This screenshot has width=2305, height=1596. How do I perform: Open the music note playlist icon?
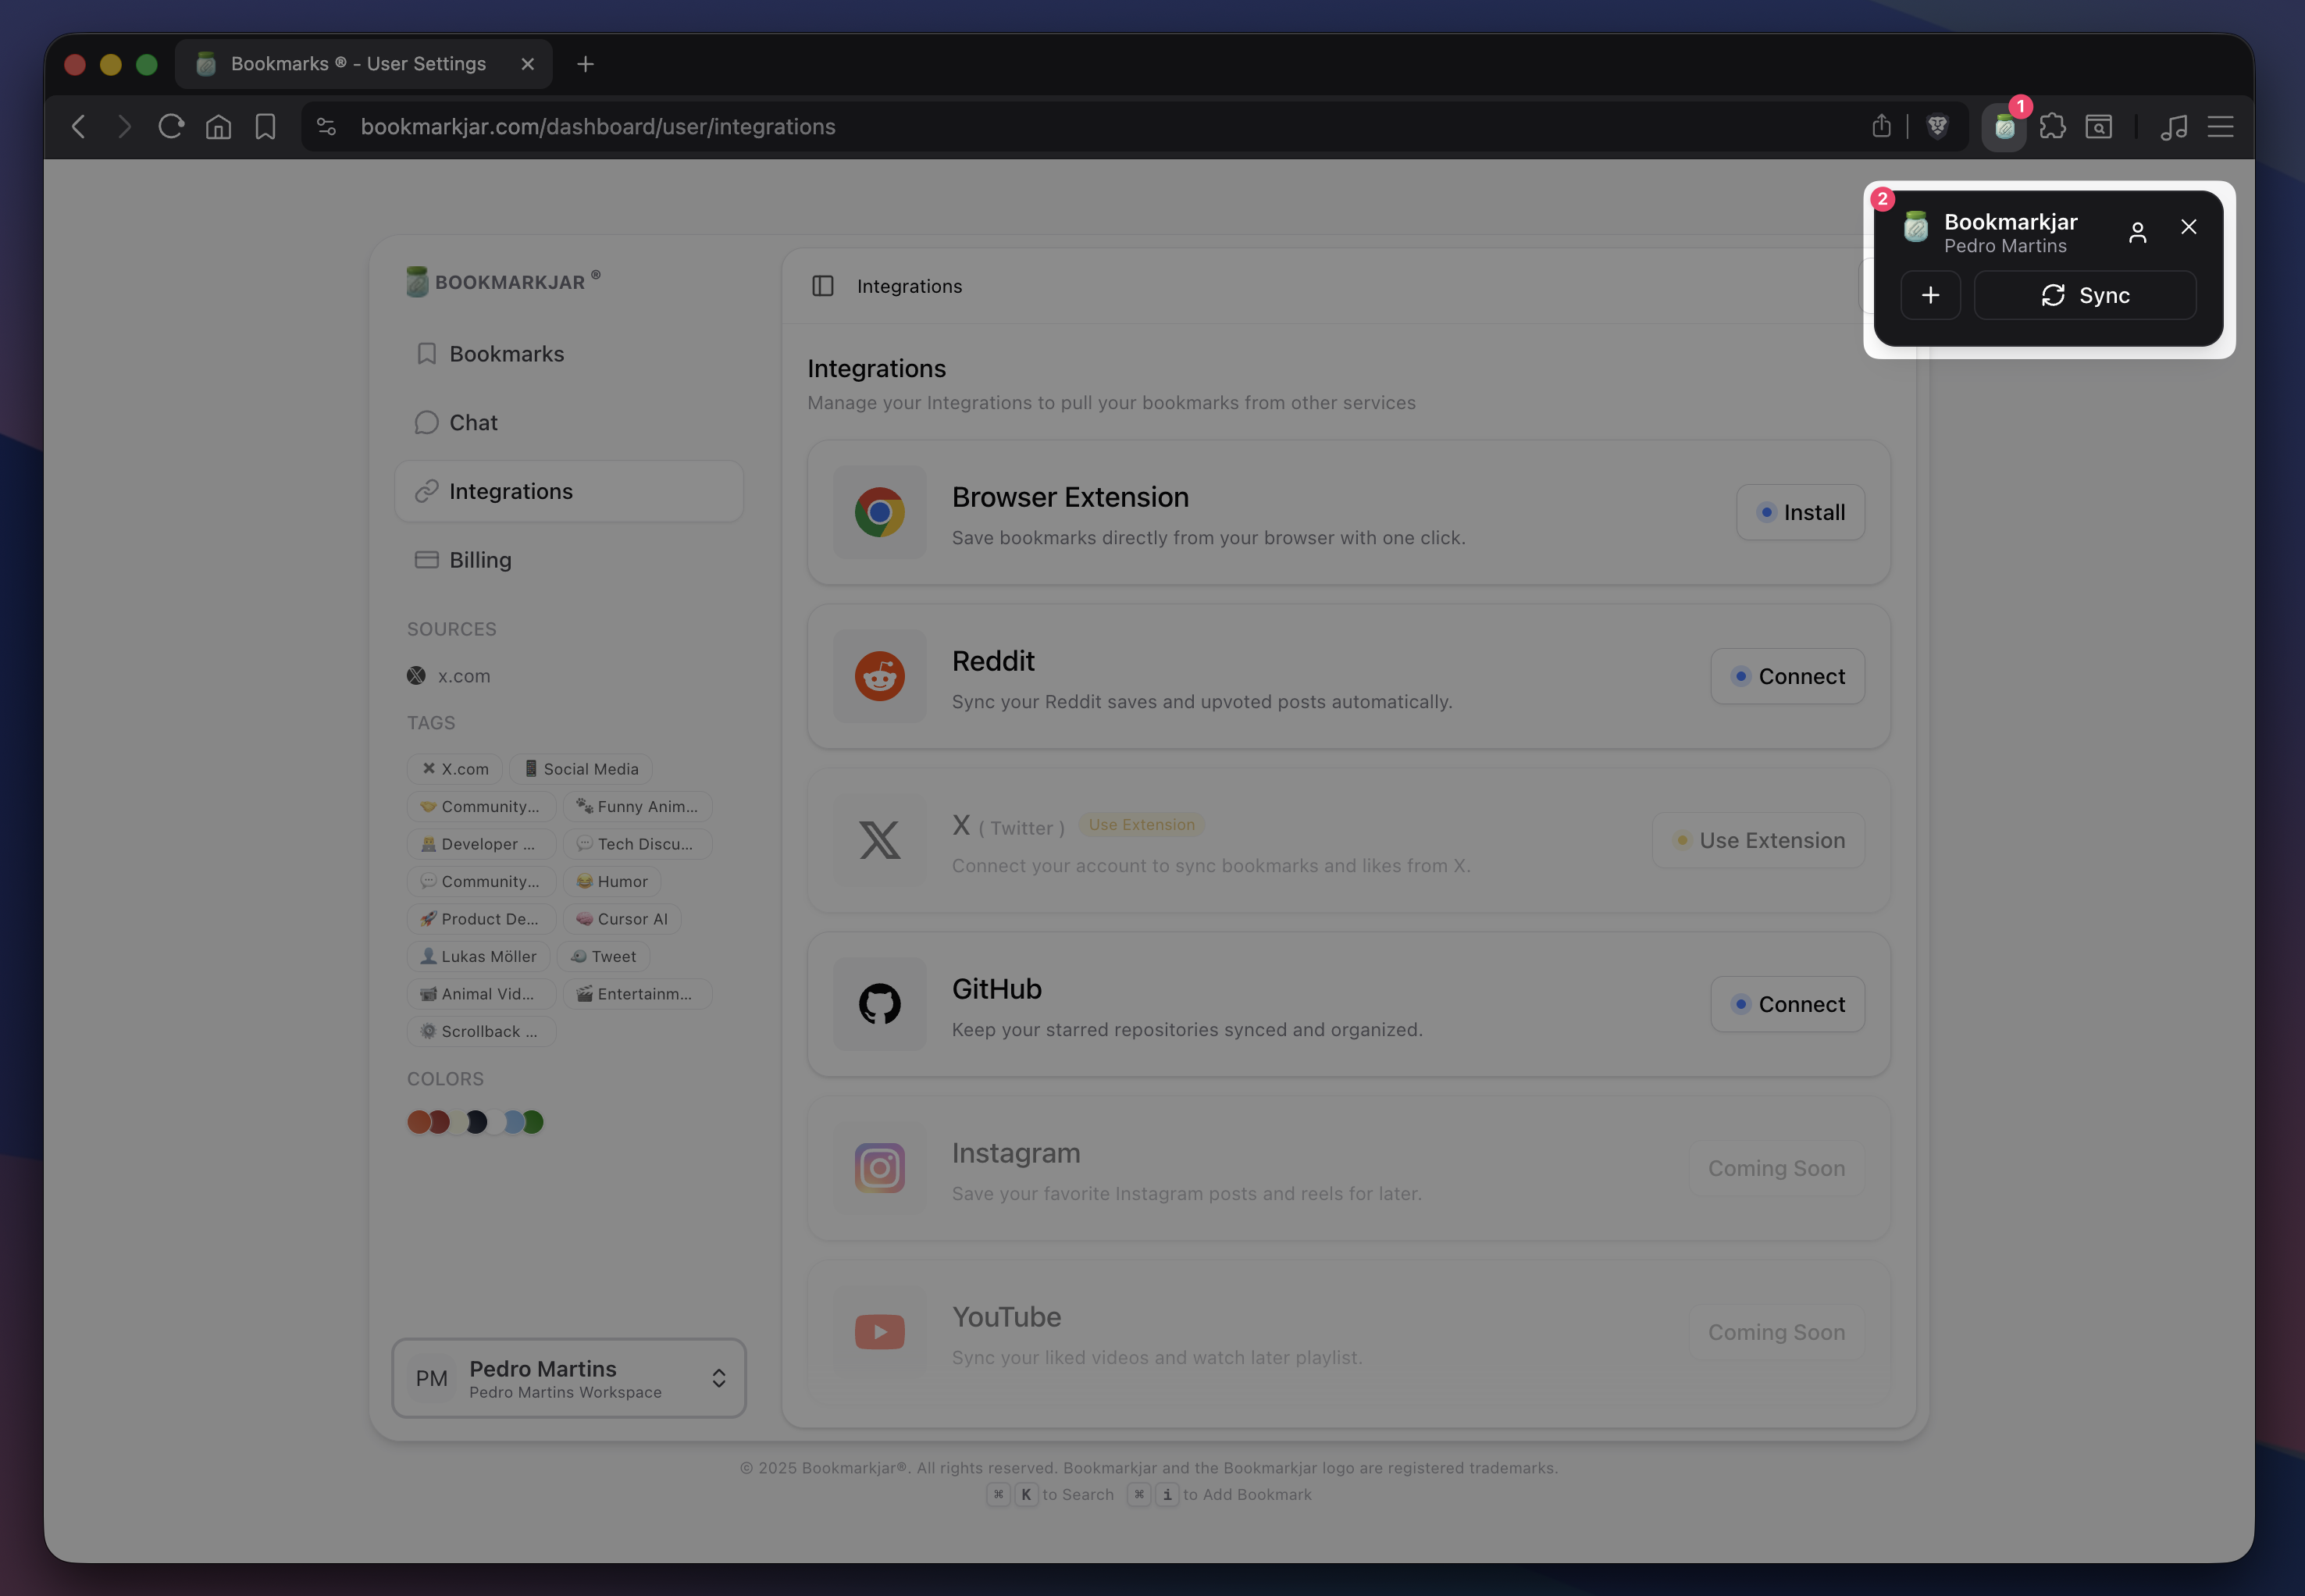click(2174, 127)
